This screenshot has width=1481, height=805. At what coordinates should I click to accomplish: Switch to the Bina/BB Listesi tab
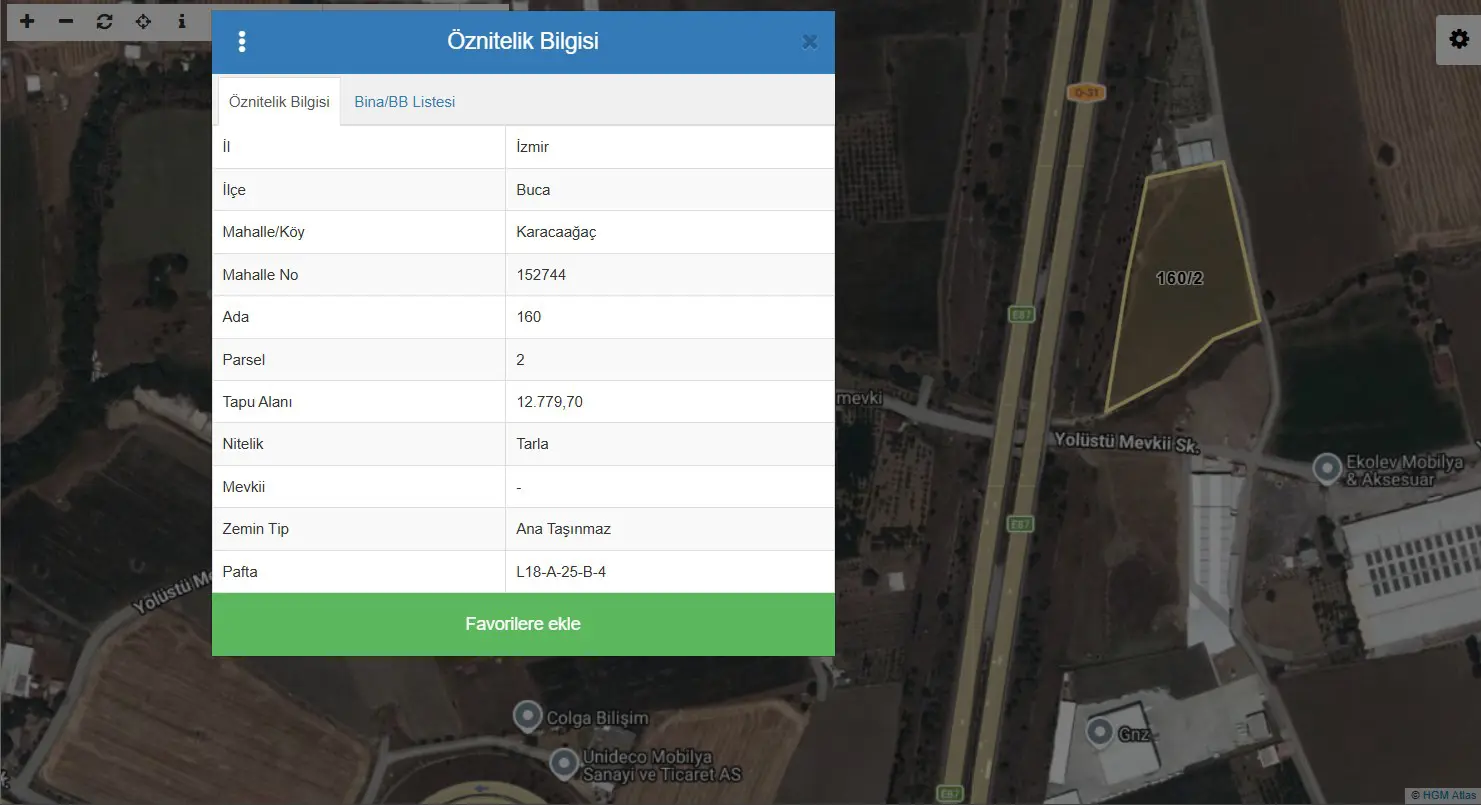[405, 102]
